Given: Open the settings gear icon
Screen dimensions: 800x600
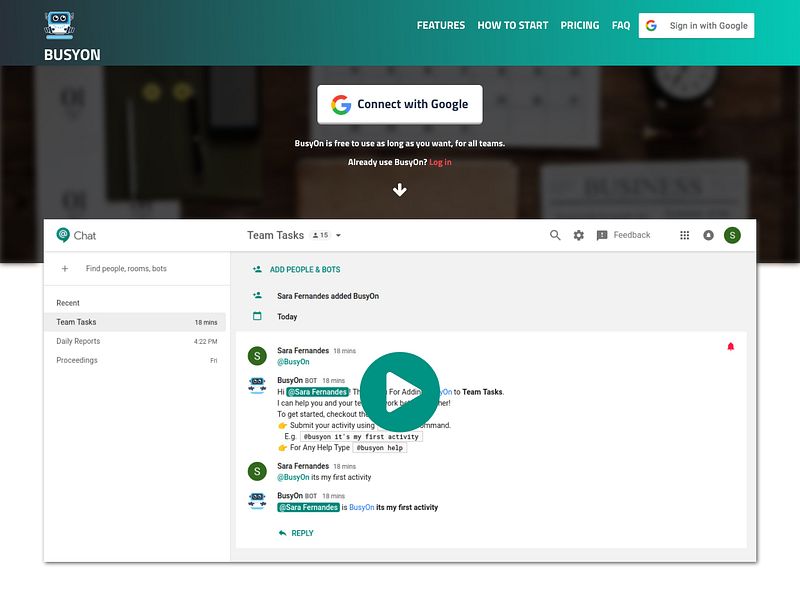Looking at the screenshot, I should pos(578,235).
